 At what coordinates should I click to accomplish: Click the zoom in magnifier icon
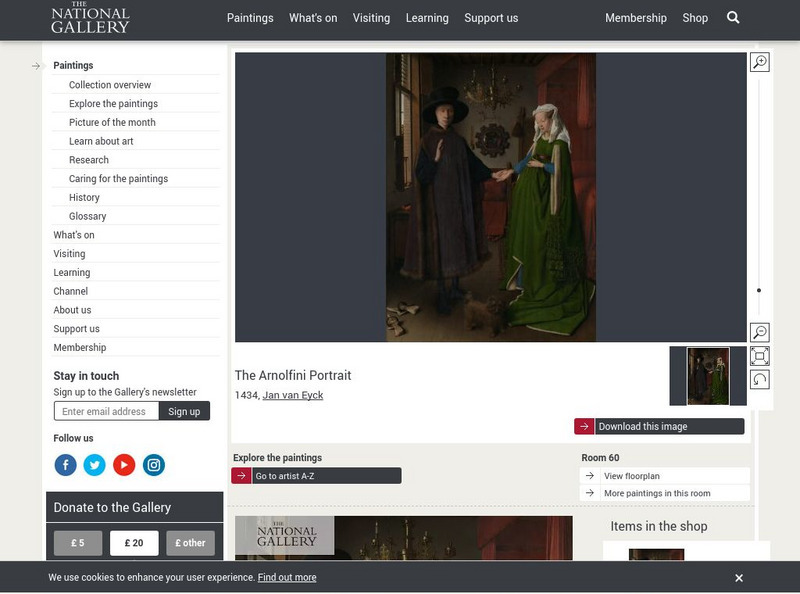tap(759, 63)
